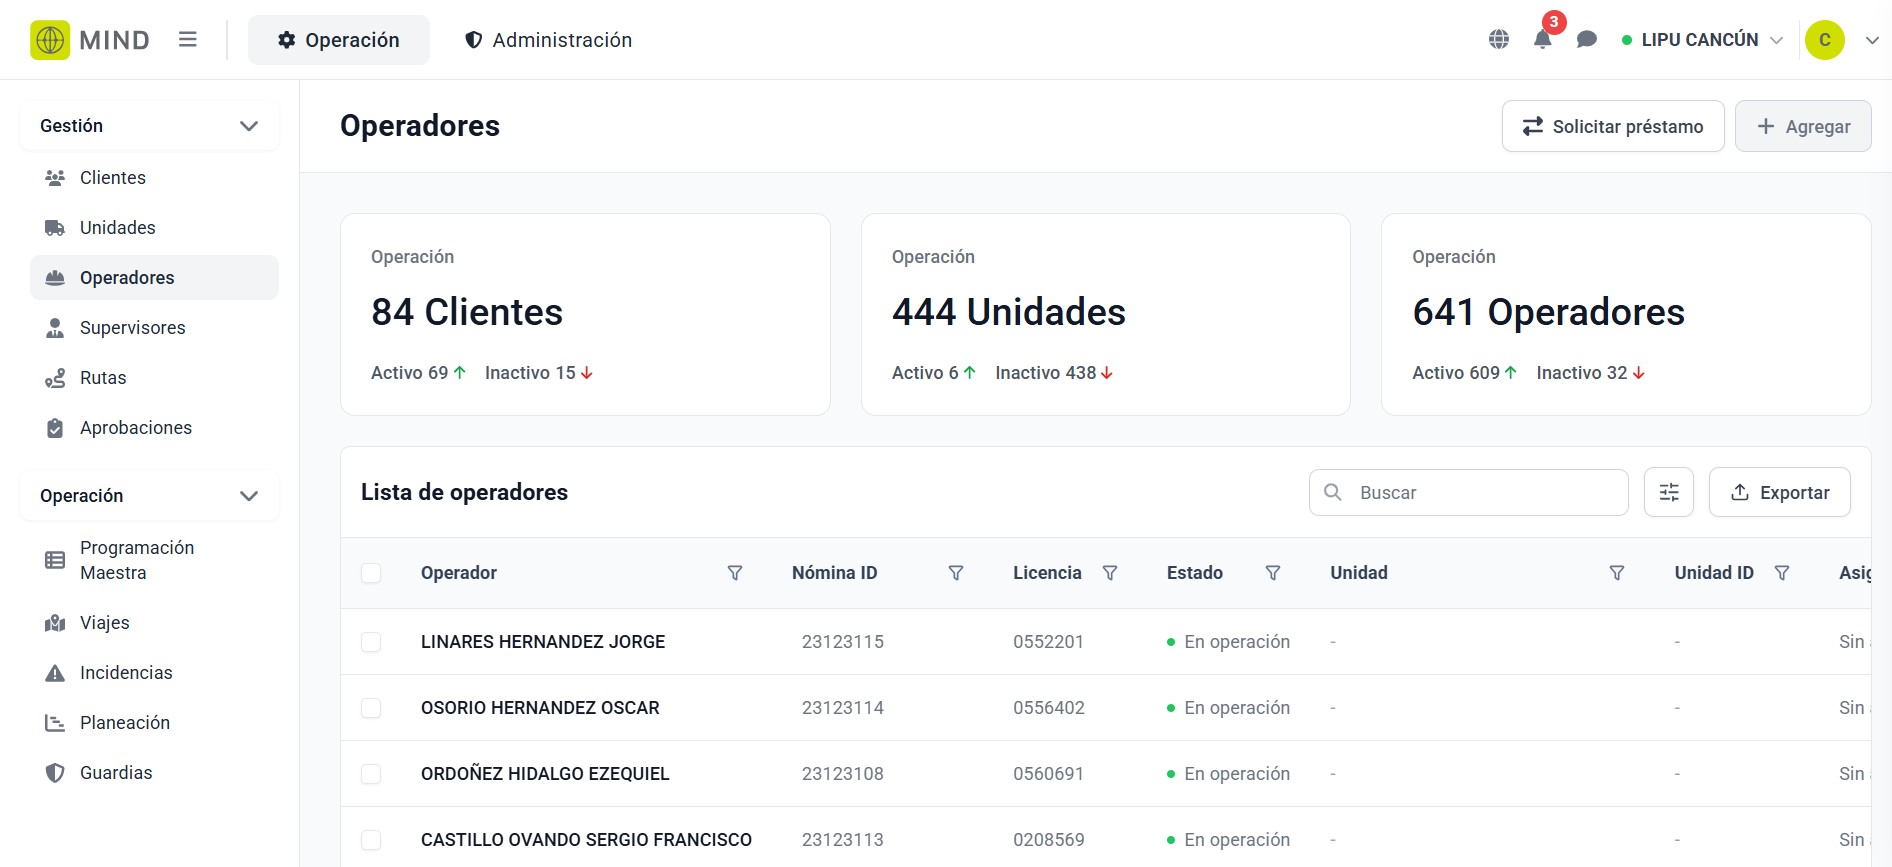Switch to the Administración top tab
This screenshot has width=1892, height=867.
[x=549, y=40]
